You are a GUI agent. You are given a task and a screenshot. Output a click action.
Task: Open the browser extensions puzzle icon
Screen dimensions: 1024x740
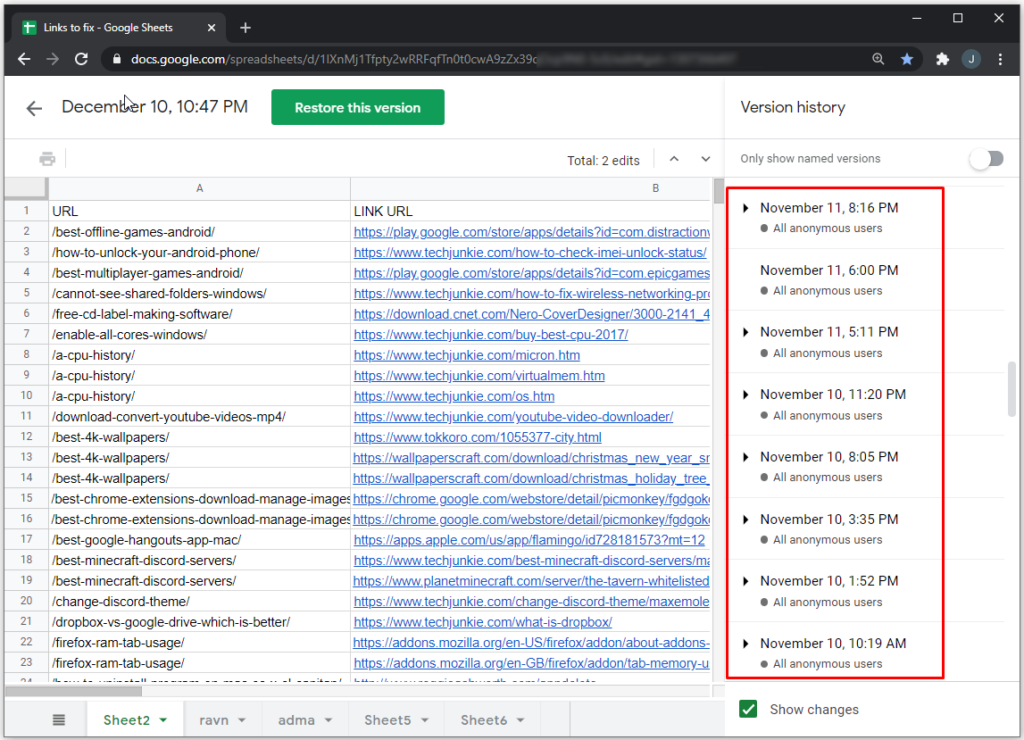pos(941,59)
